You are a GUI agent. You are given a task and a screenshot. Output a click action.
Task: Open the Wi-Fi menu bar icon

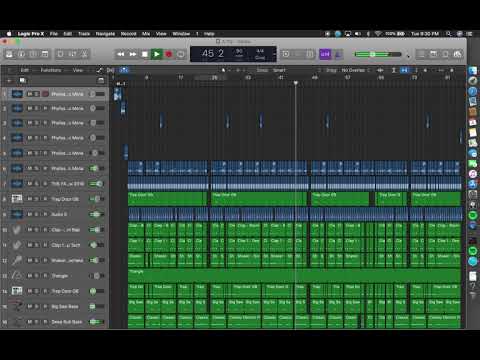tap(378, 34)
